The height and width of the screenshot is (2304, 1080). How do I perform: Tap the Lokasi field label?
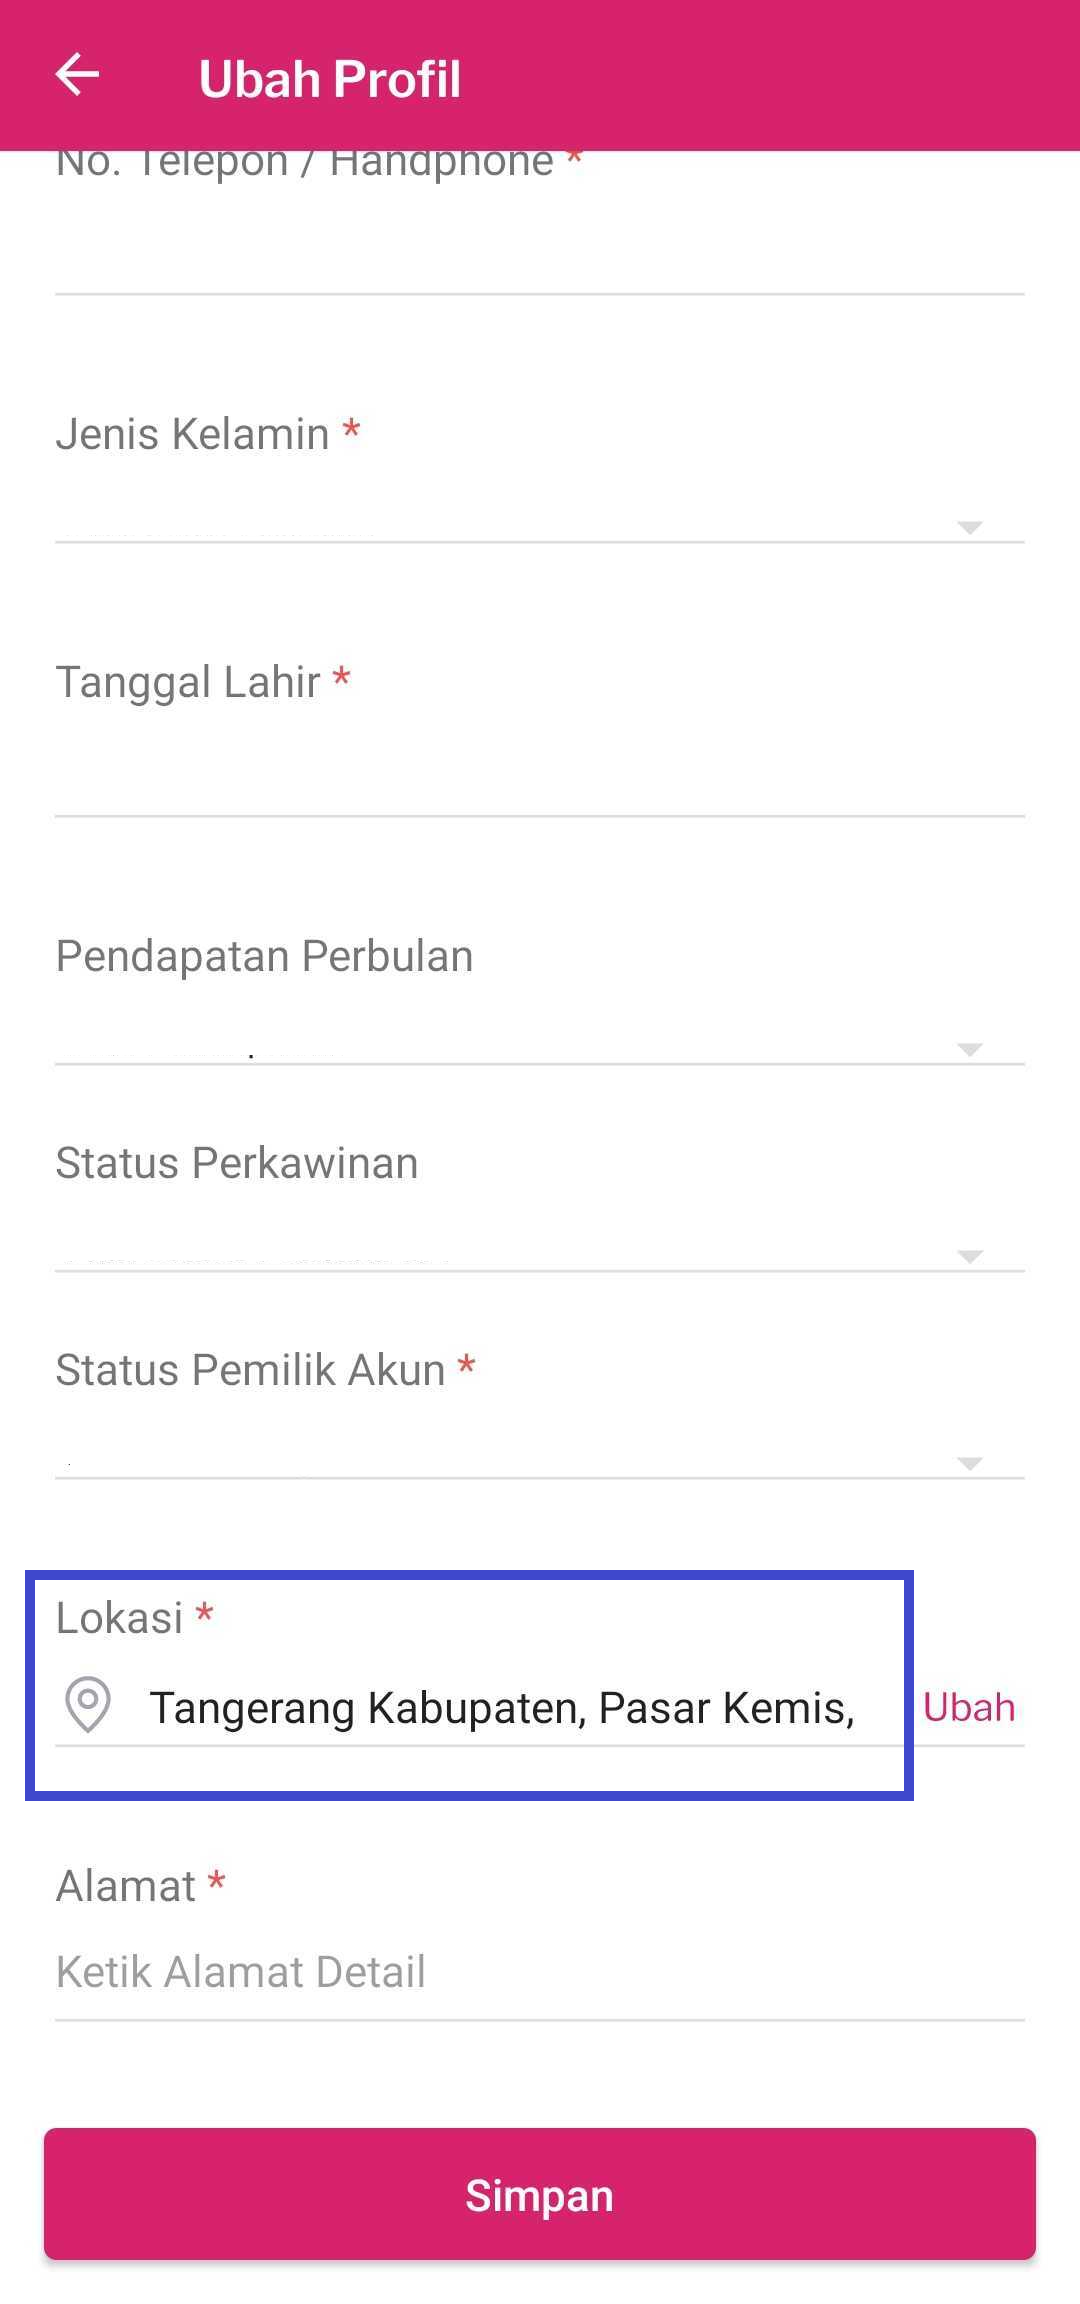pos(120,1618)
